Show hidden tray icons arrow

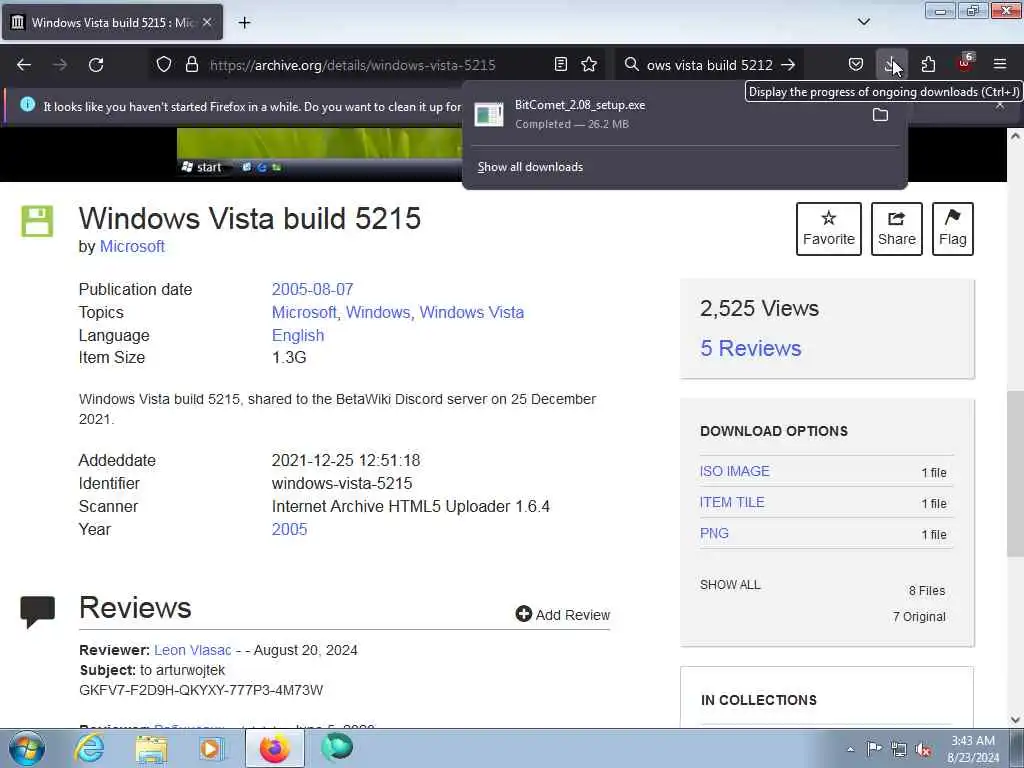(x=850, y=750)
